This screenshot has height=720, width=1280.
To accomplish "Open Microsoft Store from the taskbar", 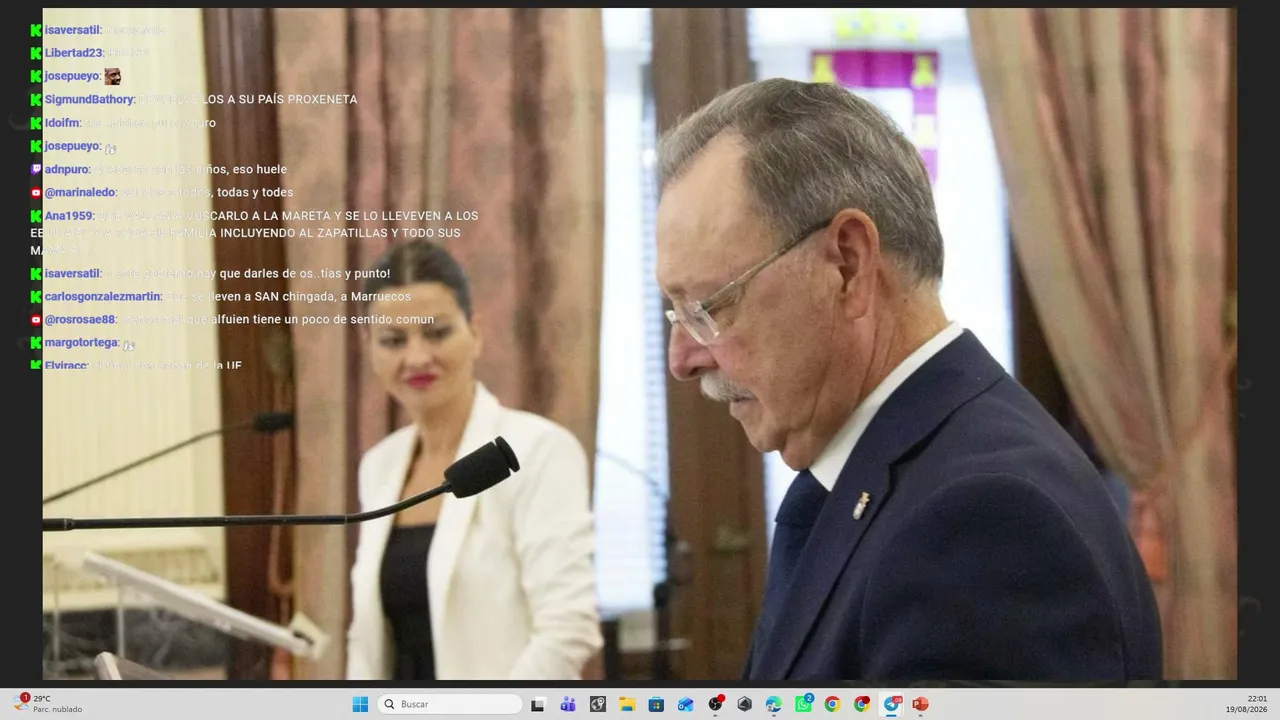I will click(656, 704).
